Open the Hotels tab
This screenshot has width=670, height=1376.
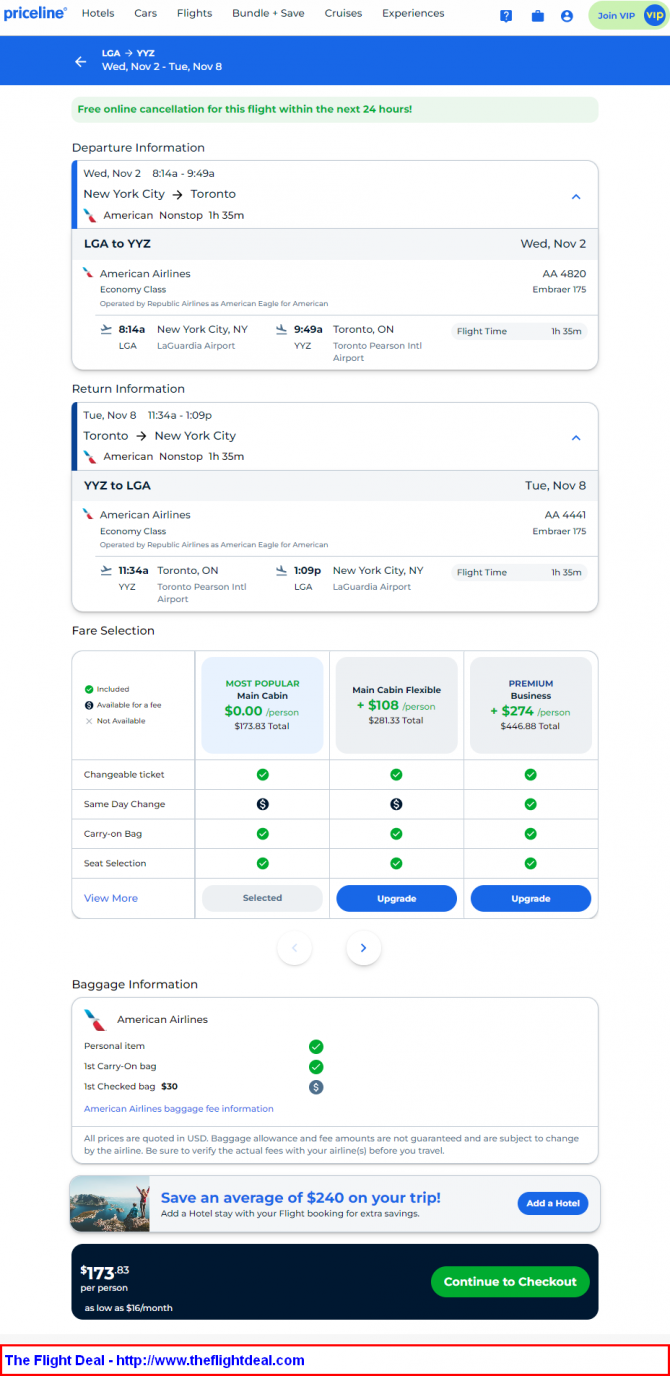pos(98,14)
